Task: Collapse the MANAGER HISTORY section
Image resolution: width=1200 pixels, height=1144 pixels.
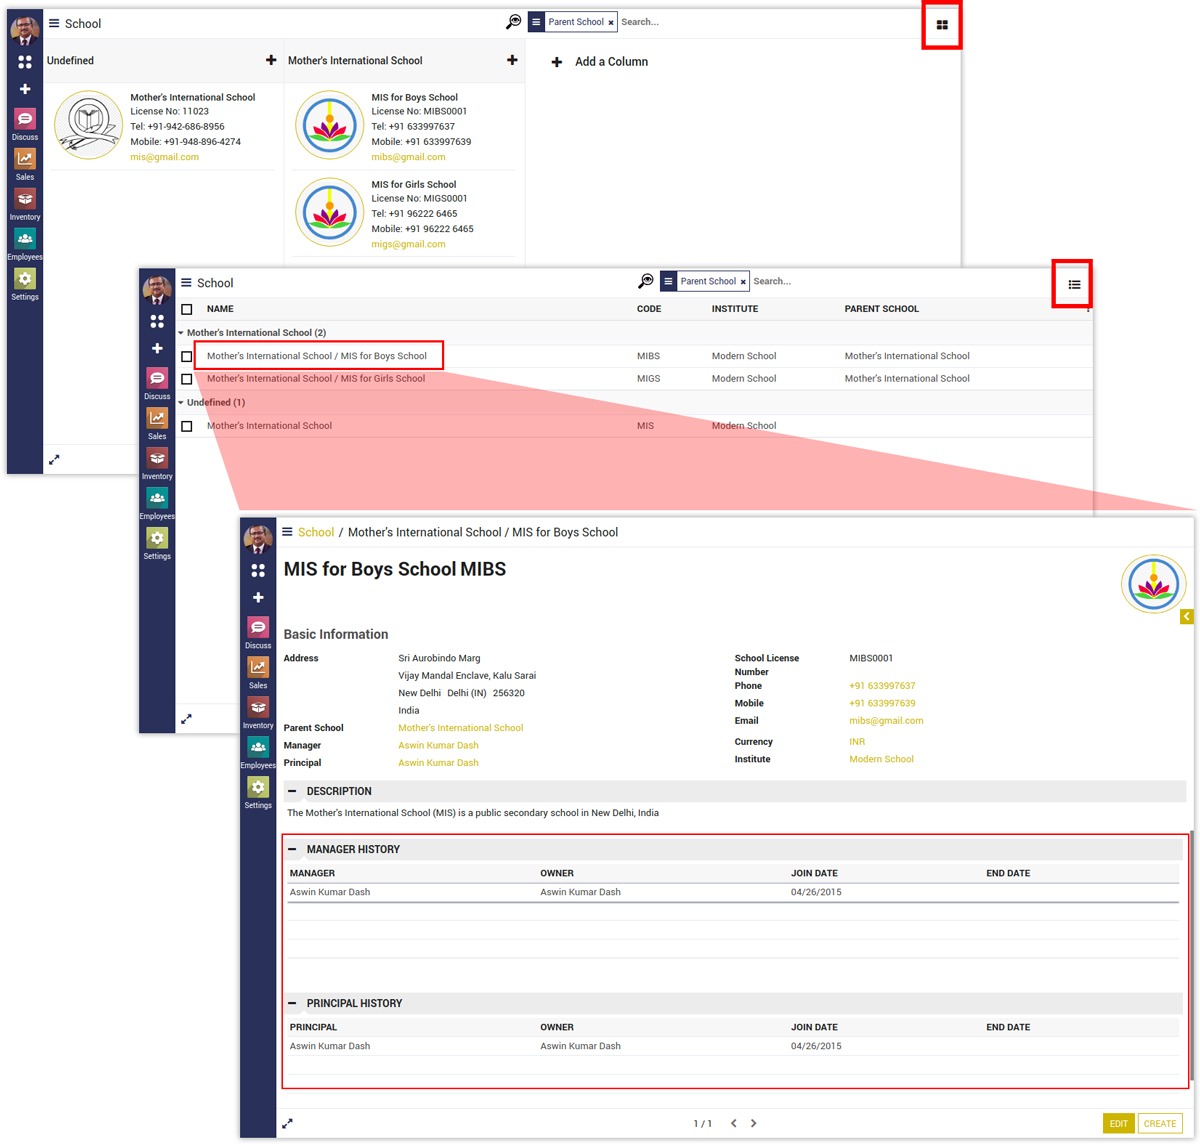Action: coord(292,849)
